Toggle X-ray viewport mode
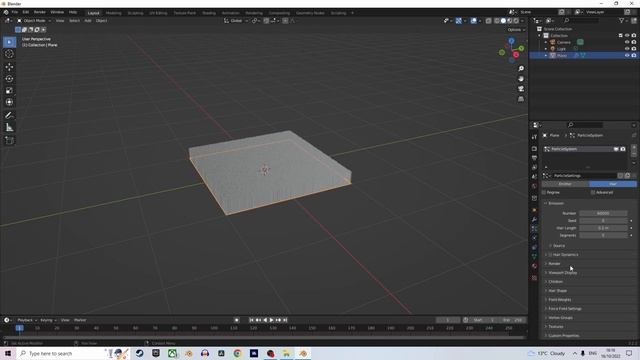This screenshot has height=360, width=640. coord(488,20)
